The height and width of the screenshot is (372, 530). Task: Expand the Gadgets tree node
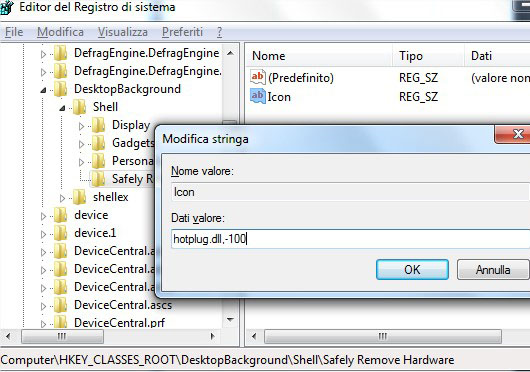point(81,144)
